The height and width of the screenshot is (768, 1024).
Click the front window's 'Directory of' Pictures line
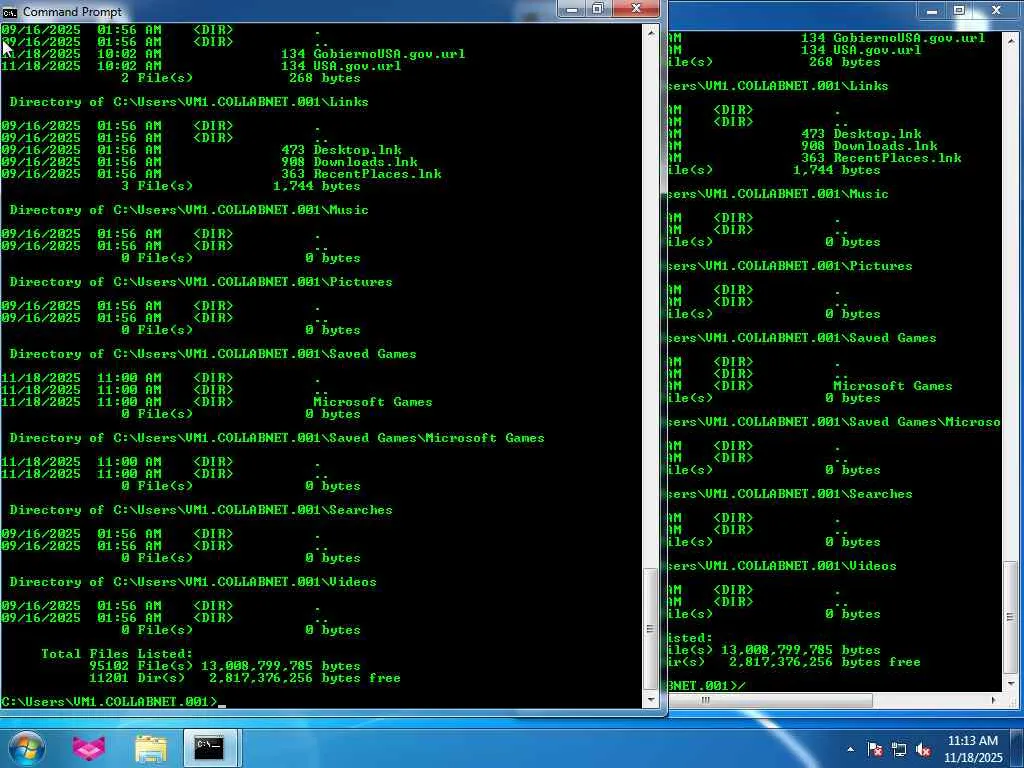200,281
